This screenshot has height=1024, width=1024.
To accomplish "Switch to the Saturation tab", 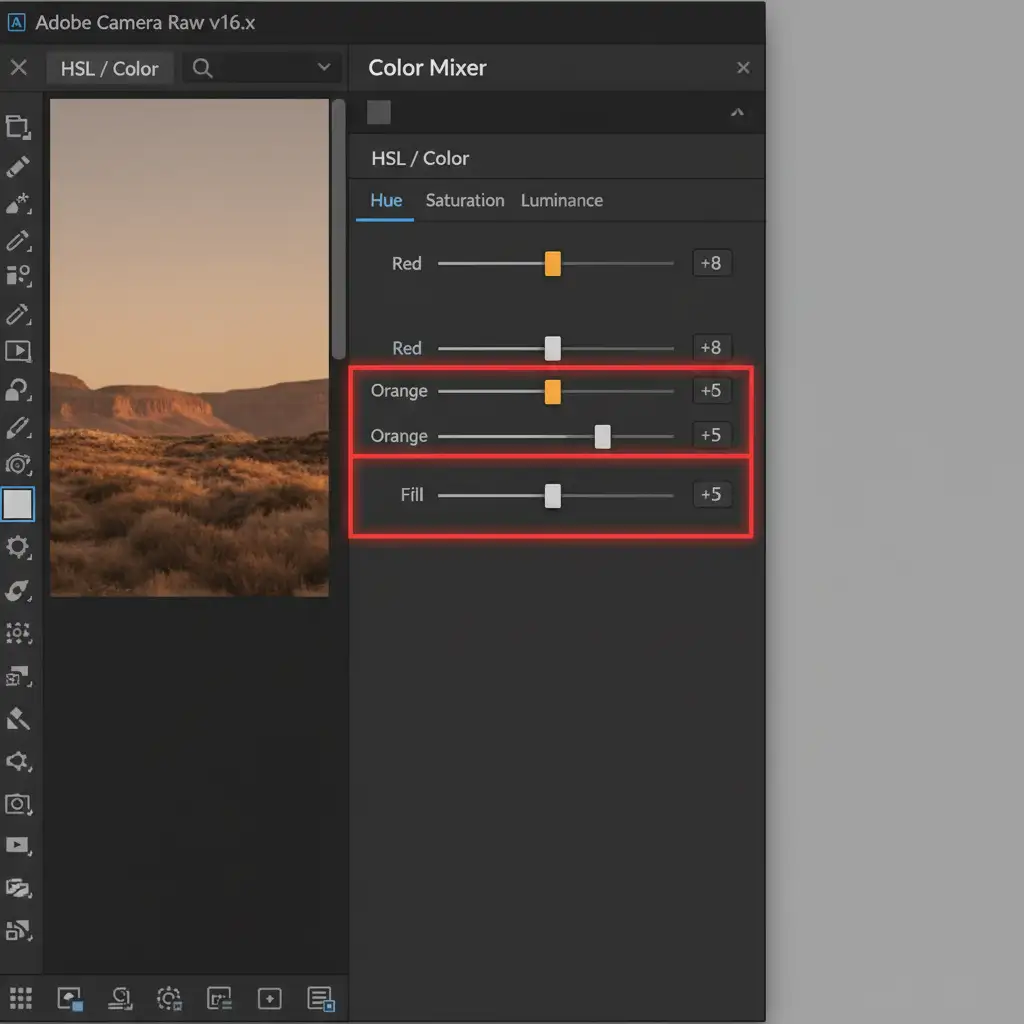I will pyautogui.click(x=464, y=200).
